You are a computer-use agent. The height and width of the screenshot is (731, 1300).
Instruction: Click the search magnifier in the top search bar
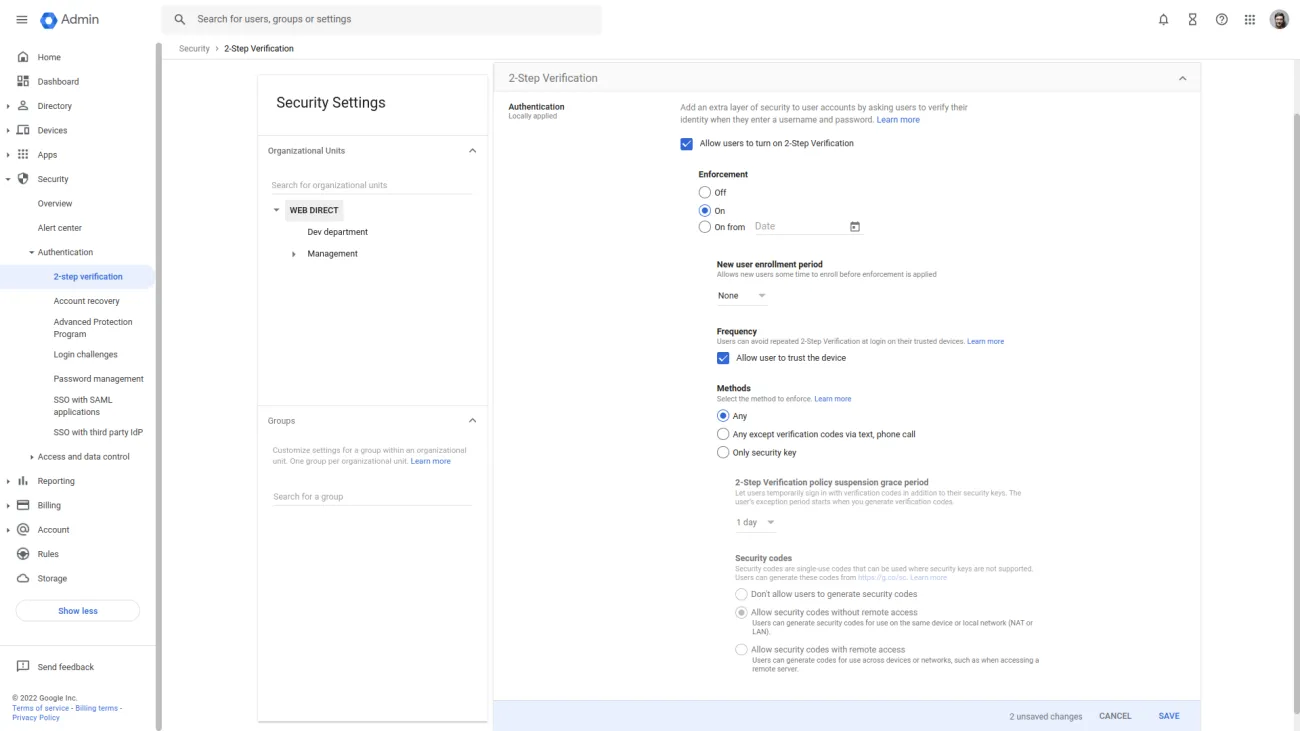pos(179,18)
